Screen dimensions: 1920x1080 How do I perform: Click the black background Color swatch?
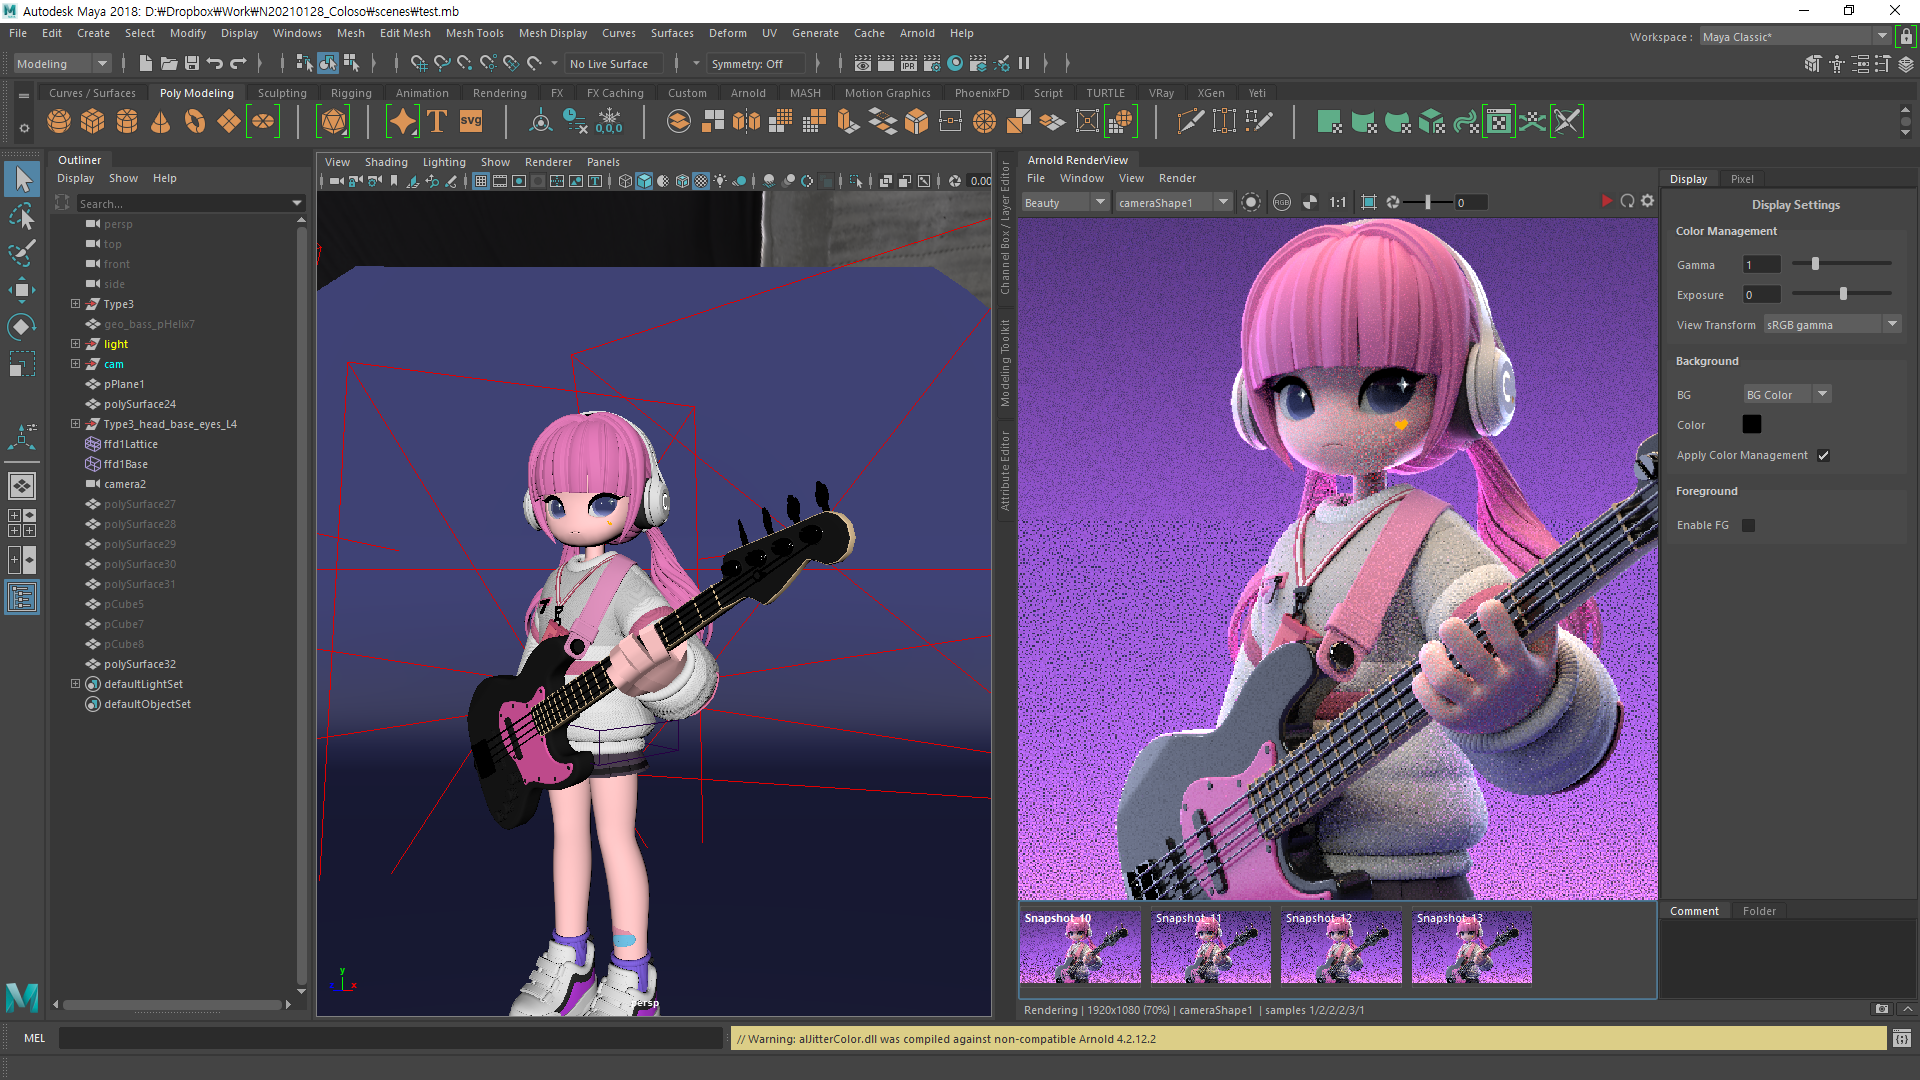[1752, 424]
